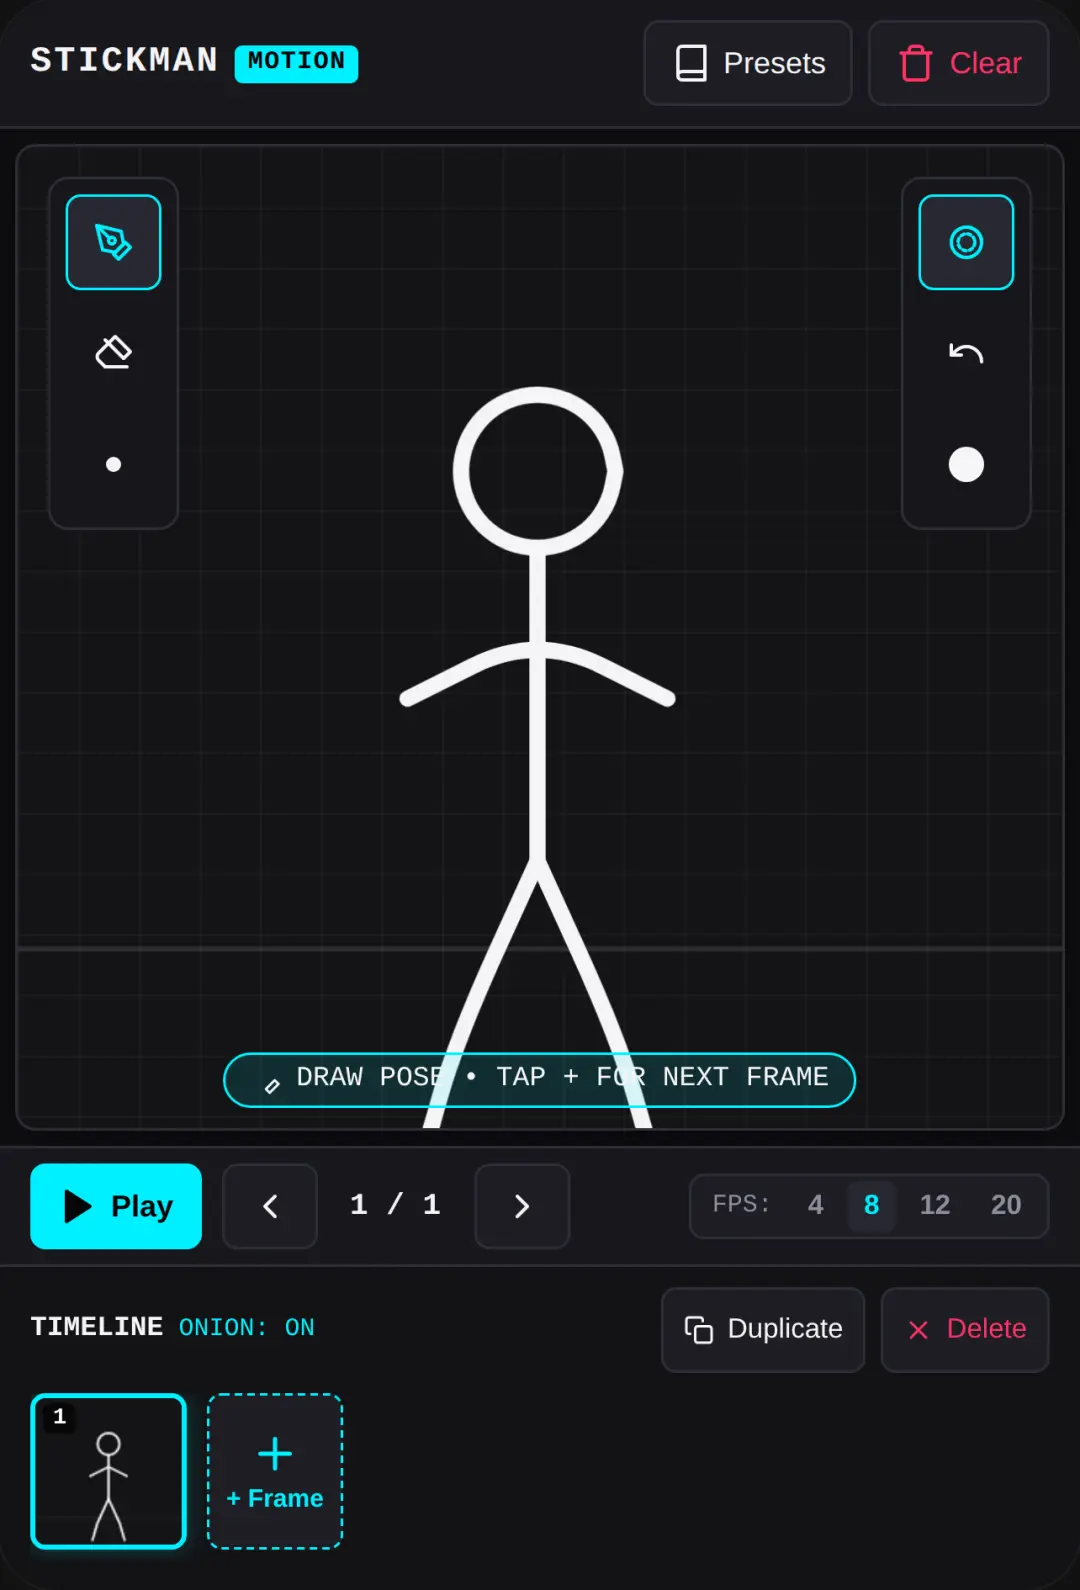Set FPS to 4
This screenshot has width=1080, height=1590.
click(x=816, y=1205)
